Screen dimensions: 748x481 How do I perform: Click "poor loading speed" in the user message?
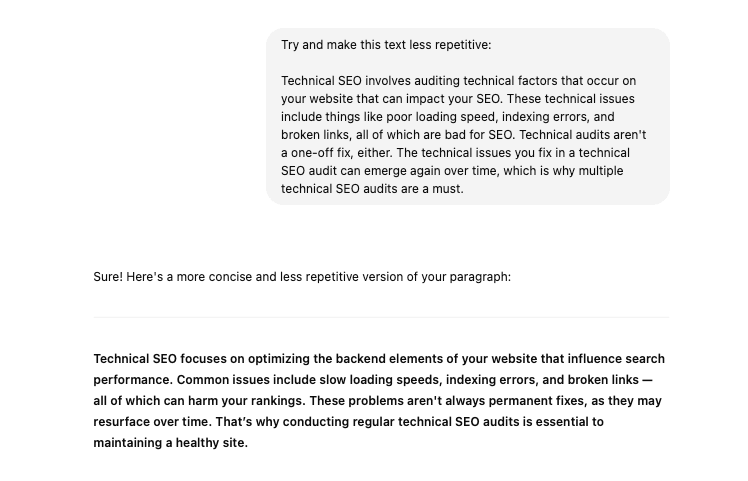pyautogui.click(x=439, y=117)
